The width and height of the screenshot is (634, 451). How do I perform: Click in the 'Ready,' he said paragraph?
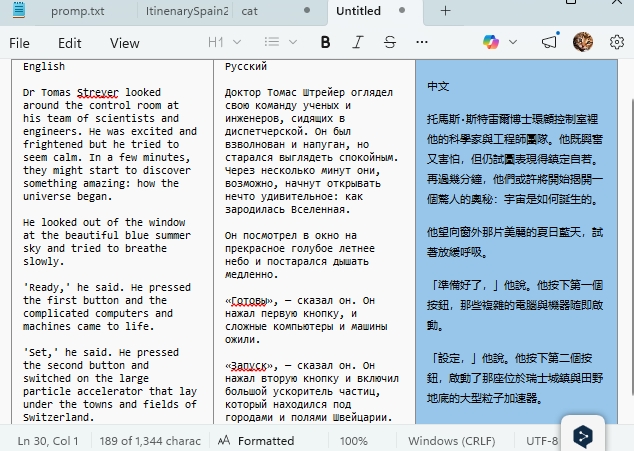pos(107,307)
